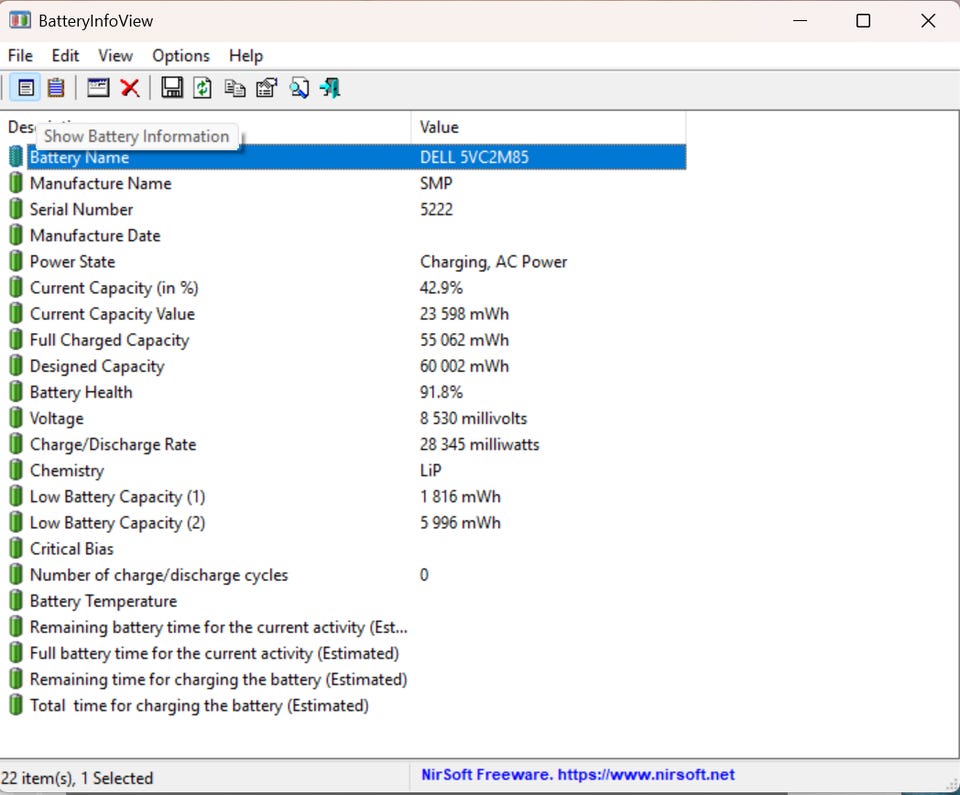The width and height of the screenshot is (960, 795).
Task: Click the 28 345 milliwatts value
Action: [479, 444]
